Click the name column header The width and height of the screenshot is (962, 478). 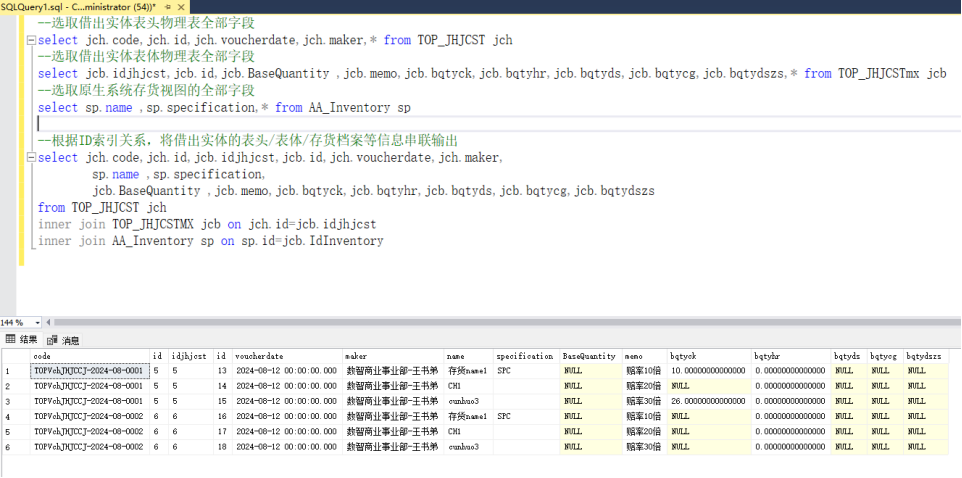point(469,356)
